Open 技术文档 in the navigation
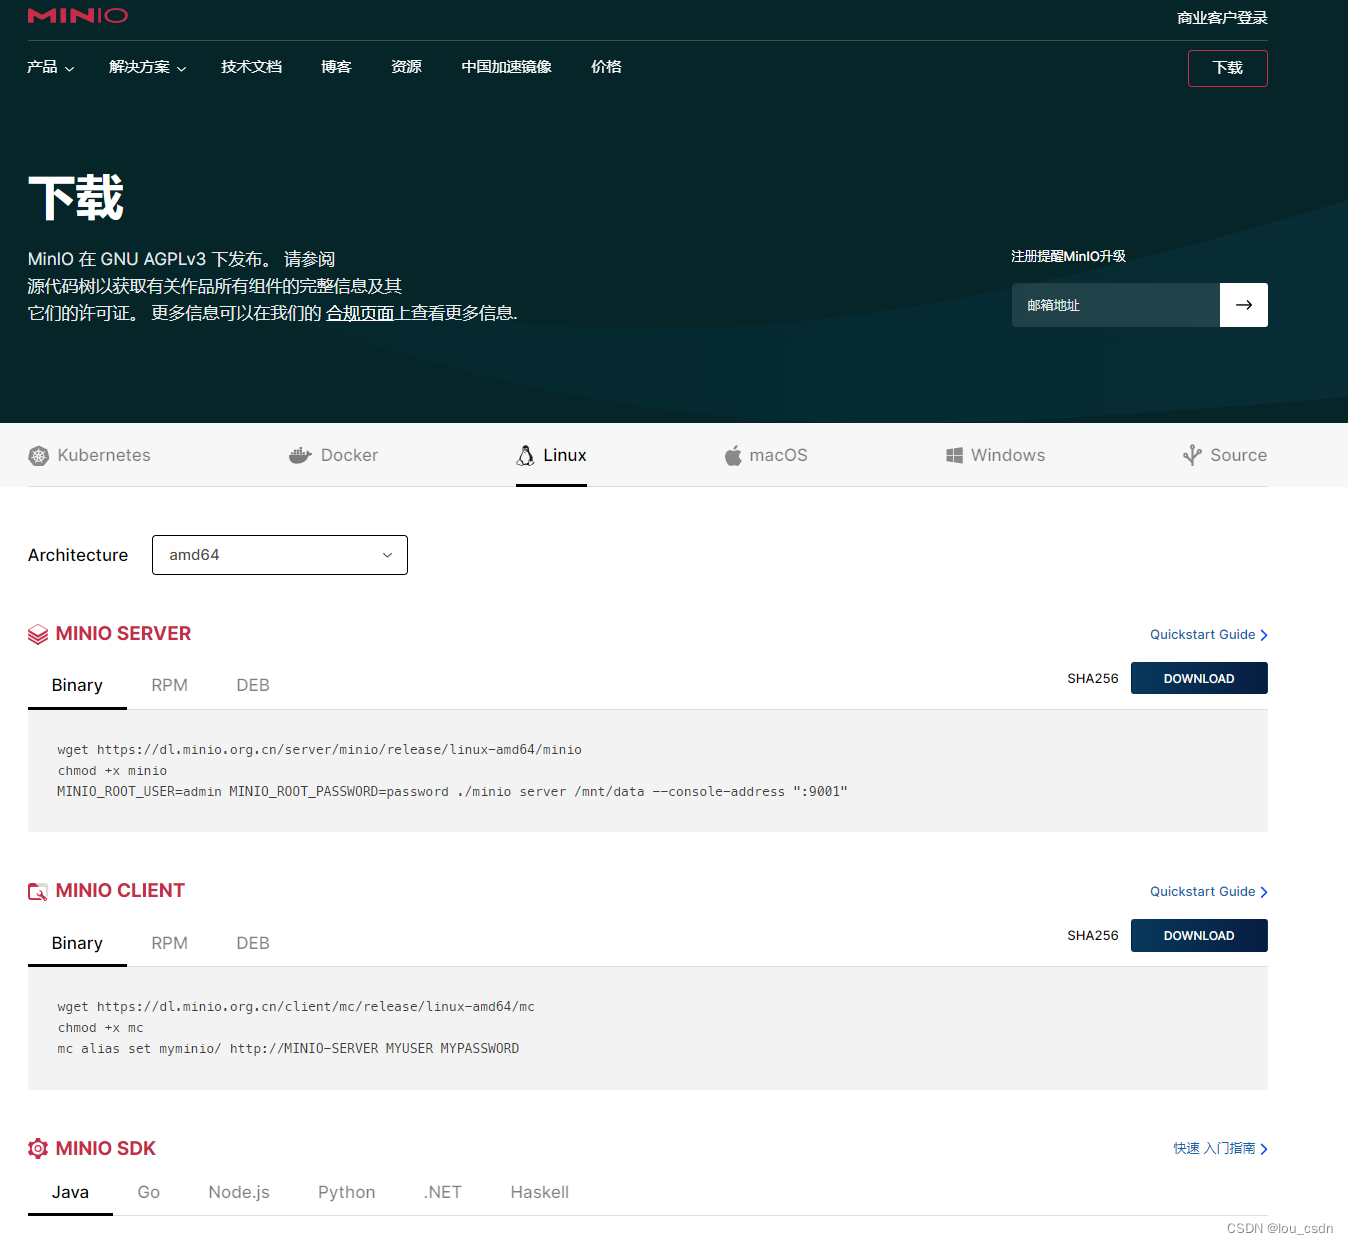Viewport: 1348px width, 1244px height. [x=252, y=67]
